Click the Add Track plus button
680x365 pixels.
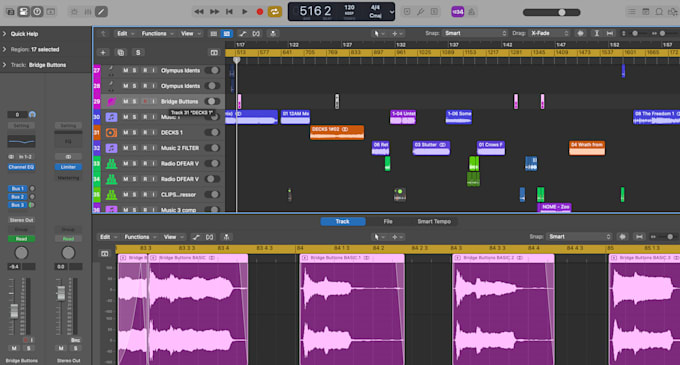103,52
